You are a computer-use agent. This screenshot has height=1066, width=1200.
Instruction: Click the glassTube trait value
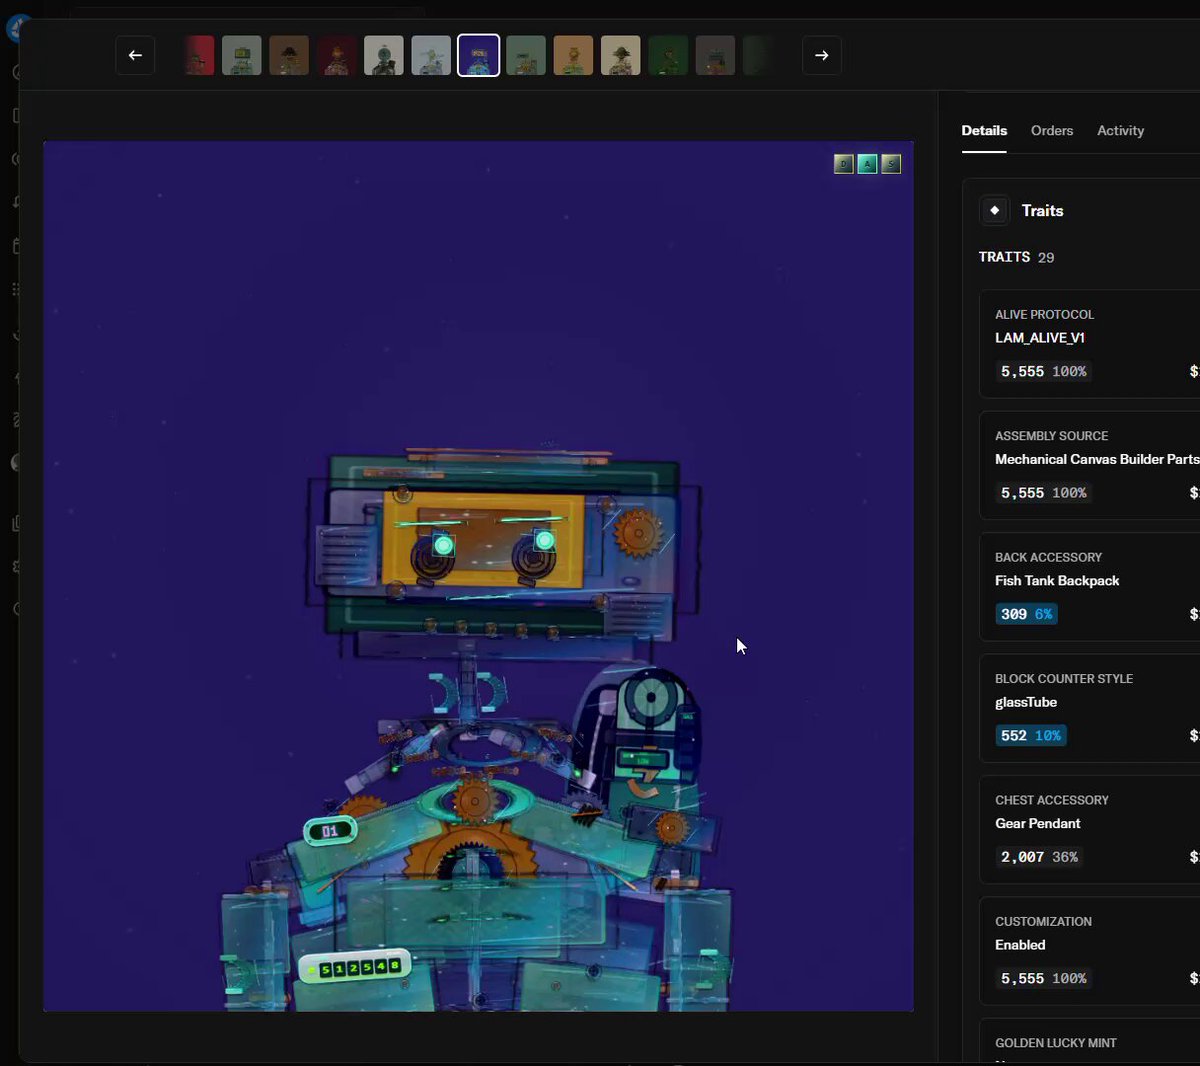1026,702
